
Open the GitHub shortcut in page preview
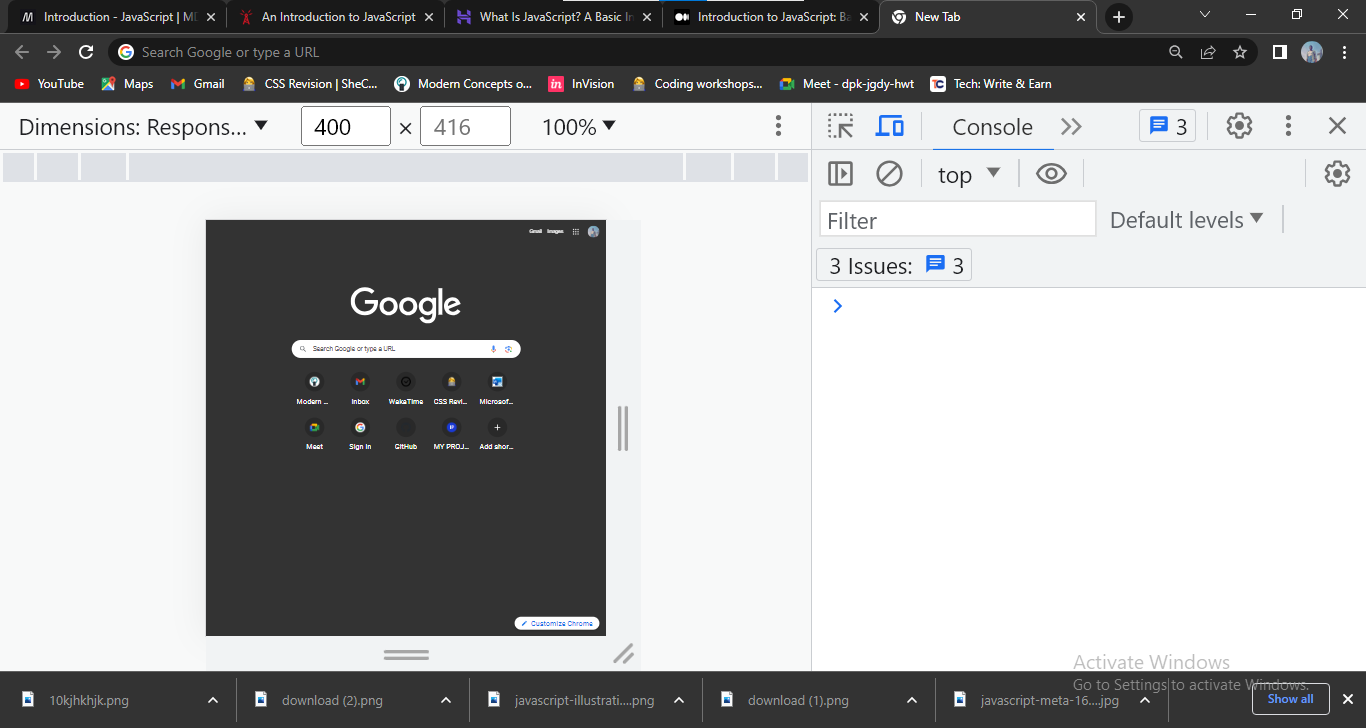pyautogui.click(x=405, y=433)
